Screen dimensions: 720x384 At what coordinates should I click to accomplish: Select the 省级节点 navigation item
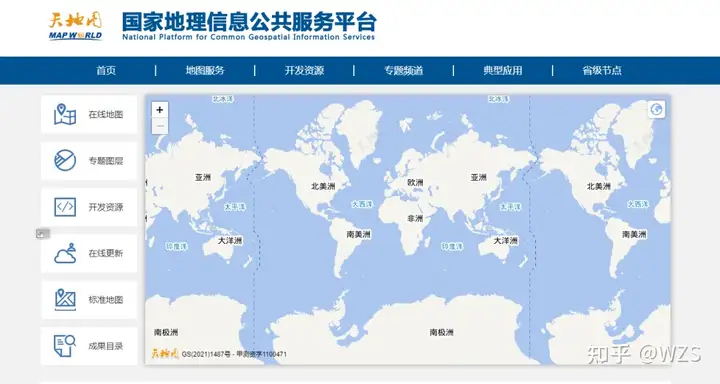(x=602, y=70)
